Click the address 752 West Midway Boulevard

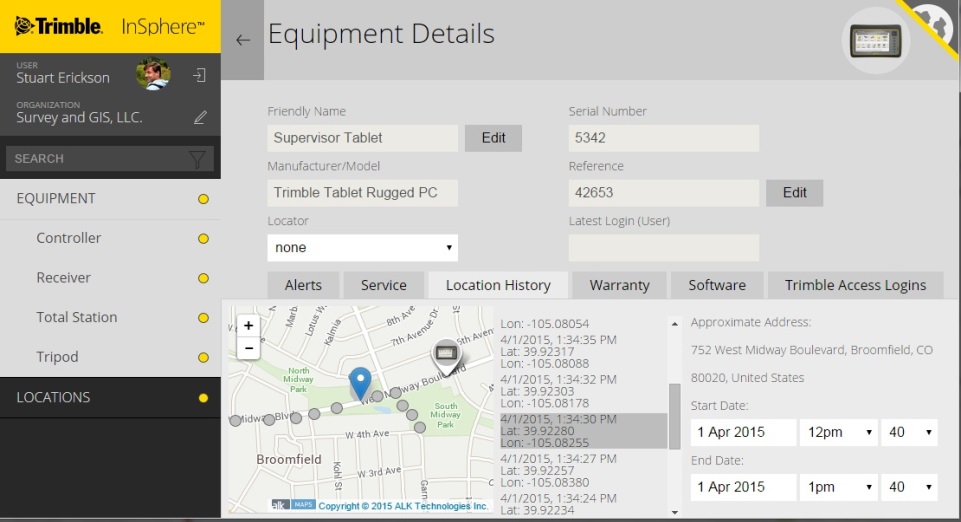pos(811,350)
